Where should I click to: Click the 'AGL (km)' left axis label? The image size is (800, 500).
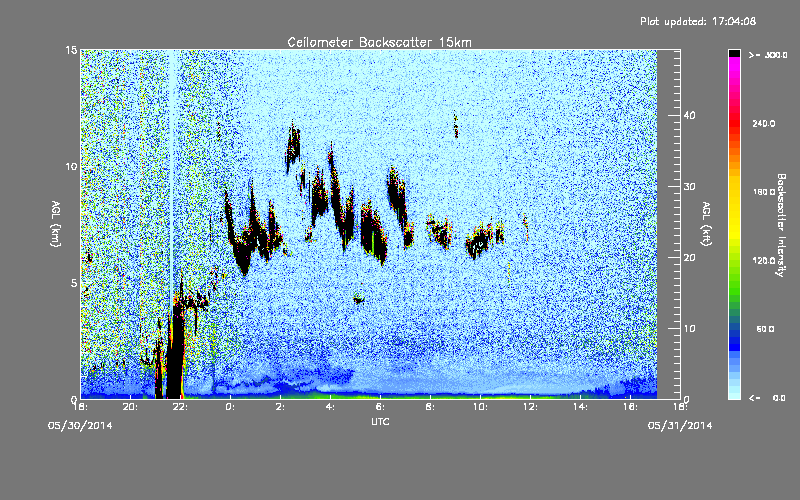56,223
